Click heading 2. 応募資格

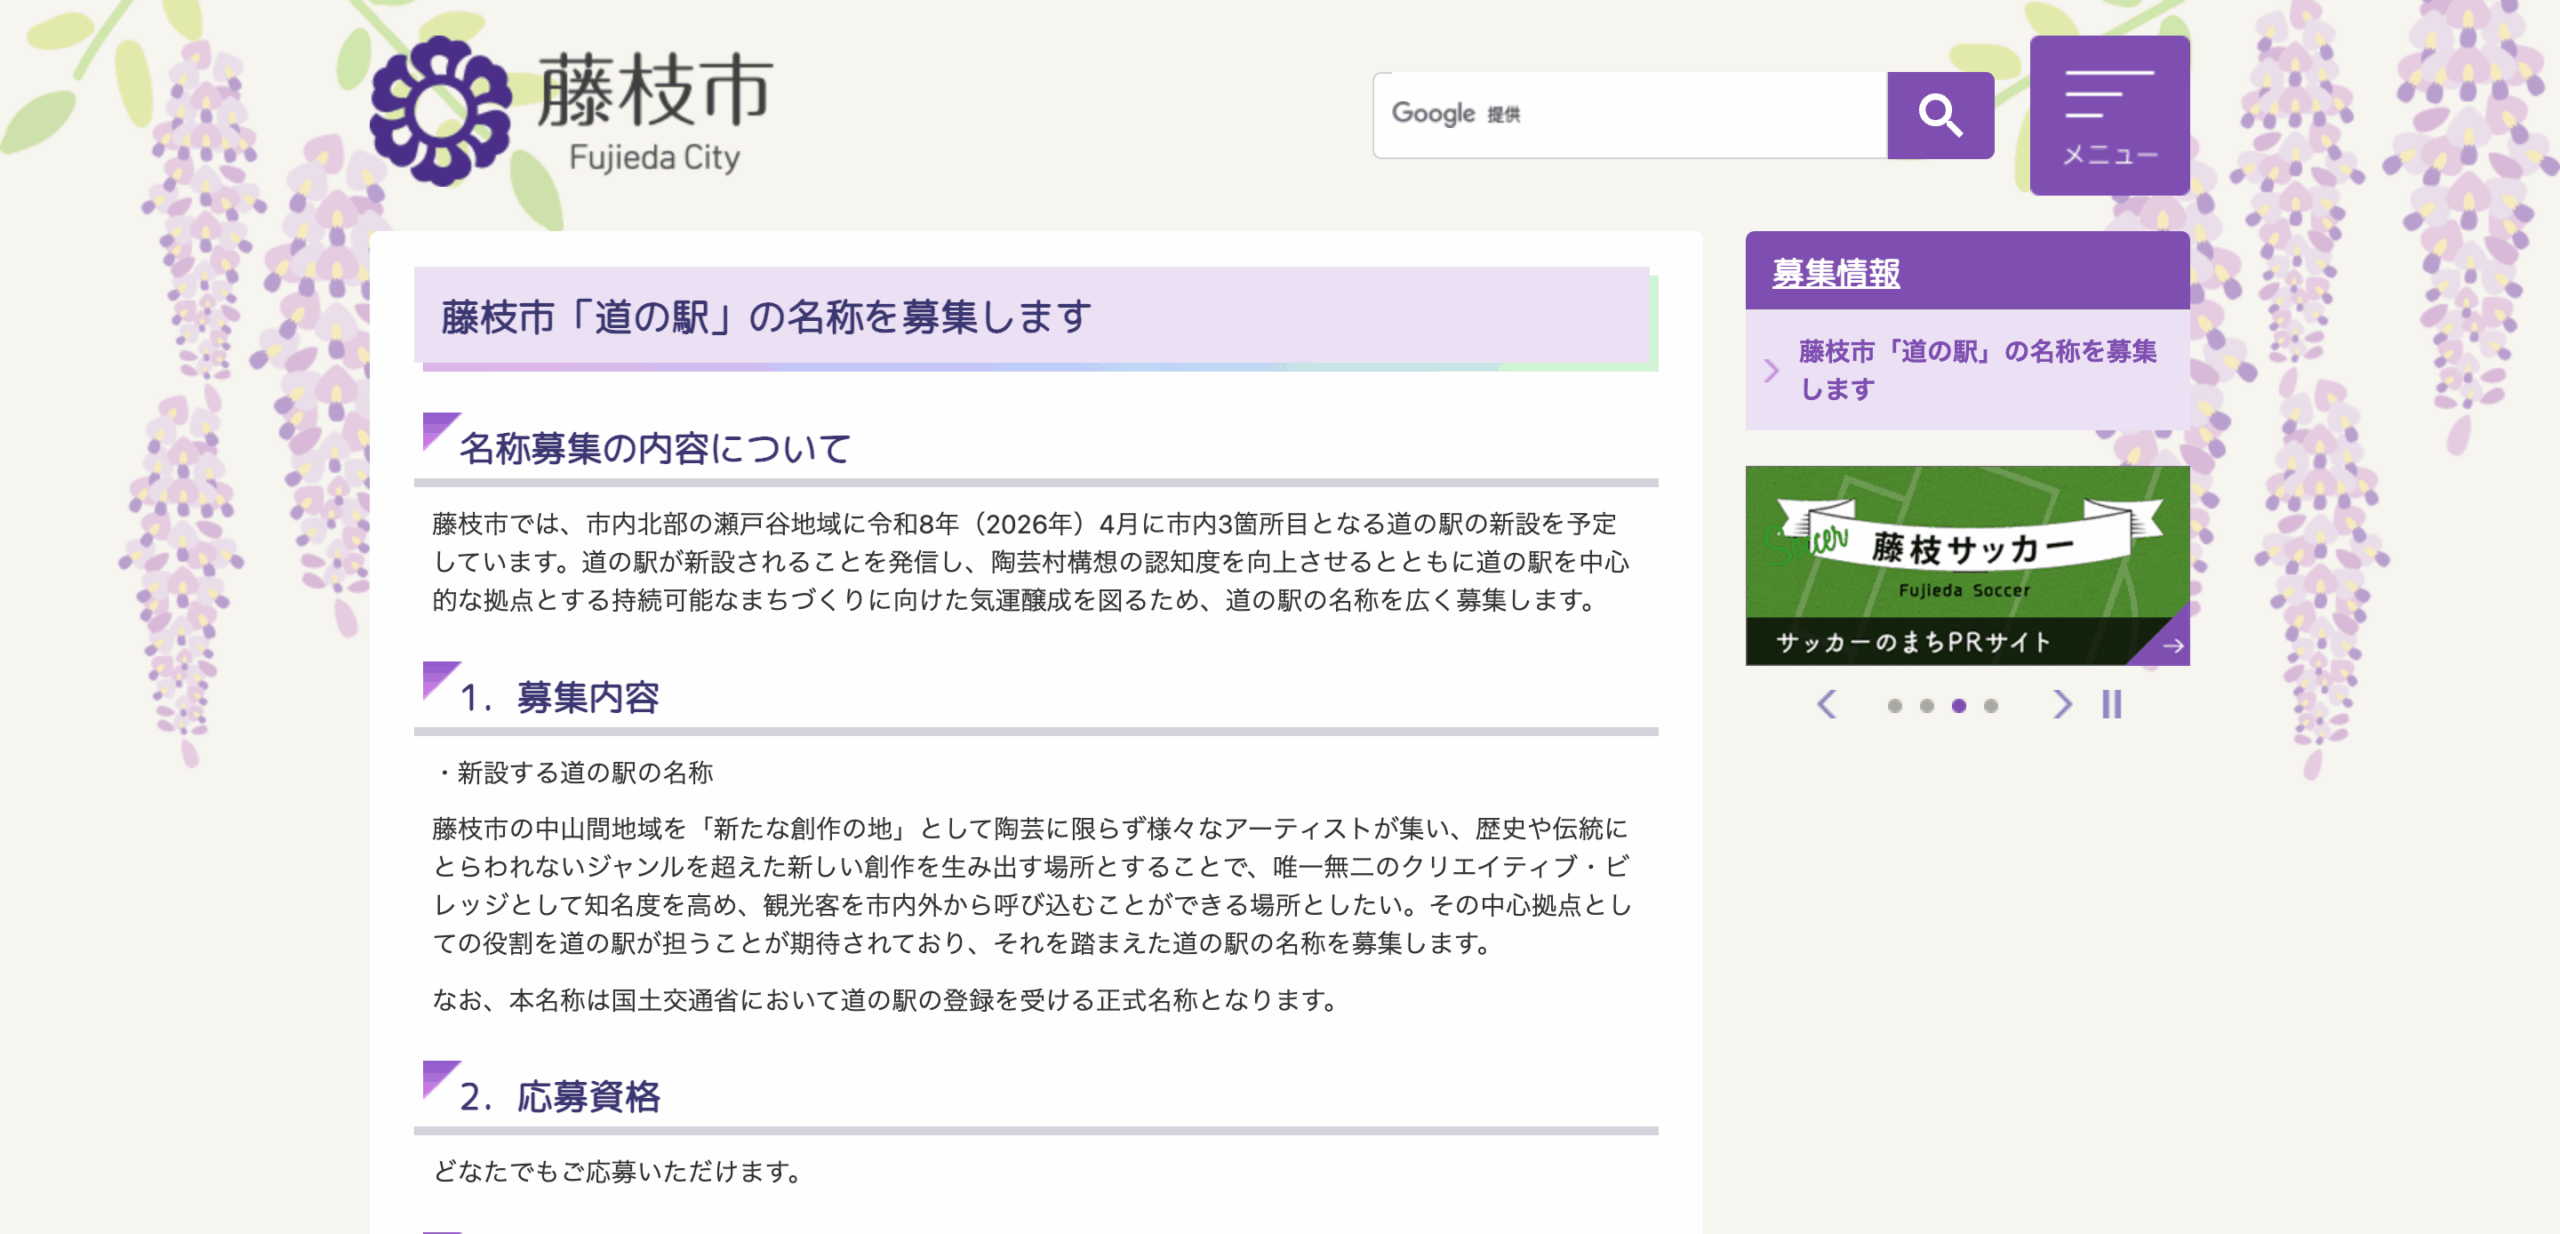(560, 1096)
